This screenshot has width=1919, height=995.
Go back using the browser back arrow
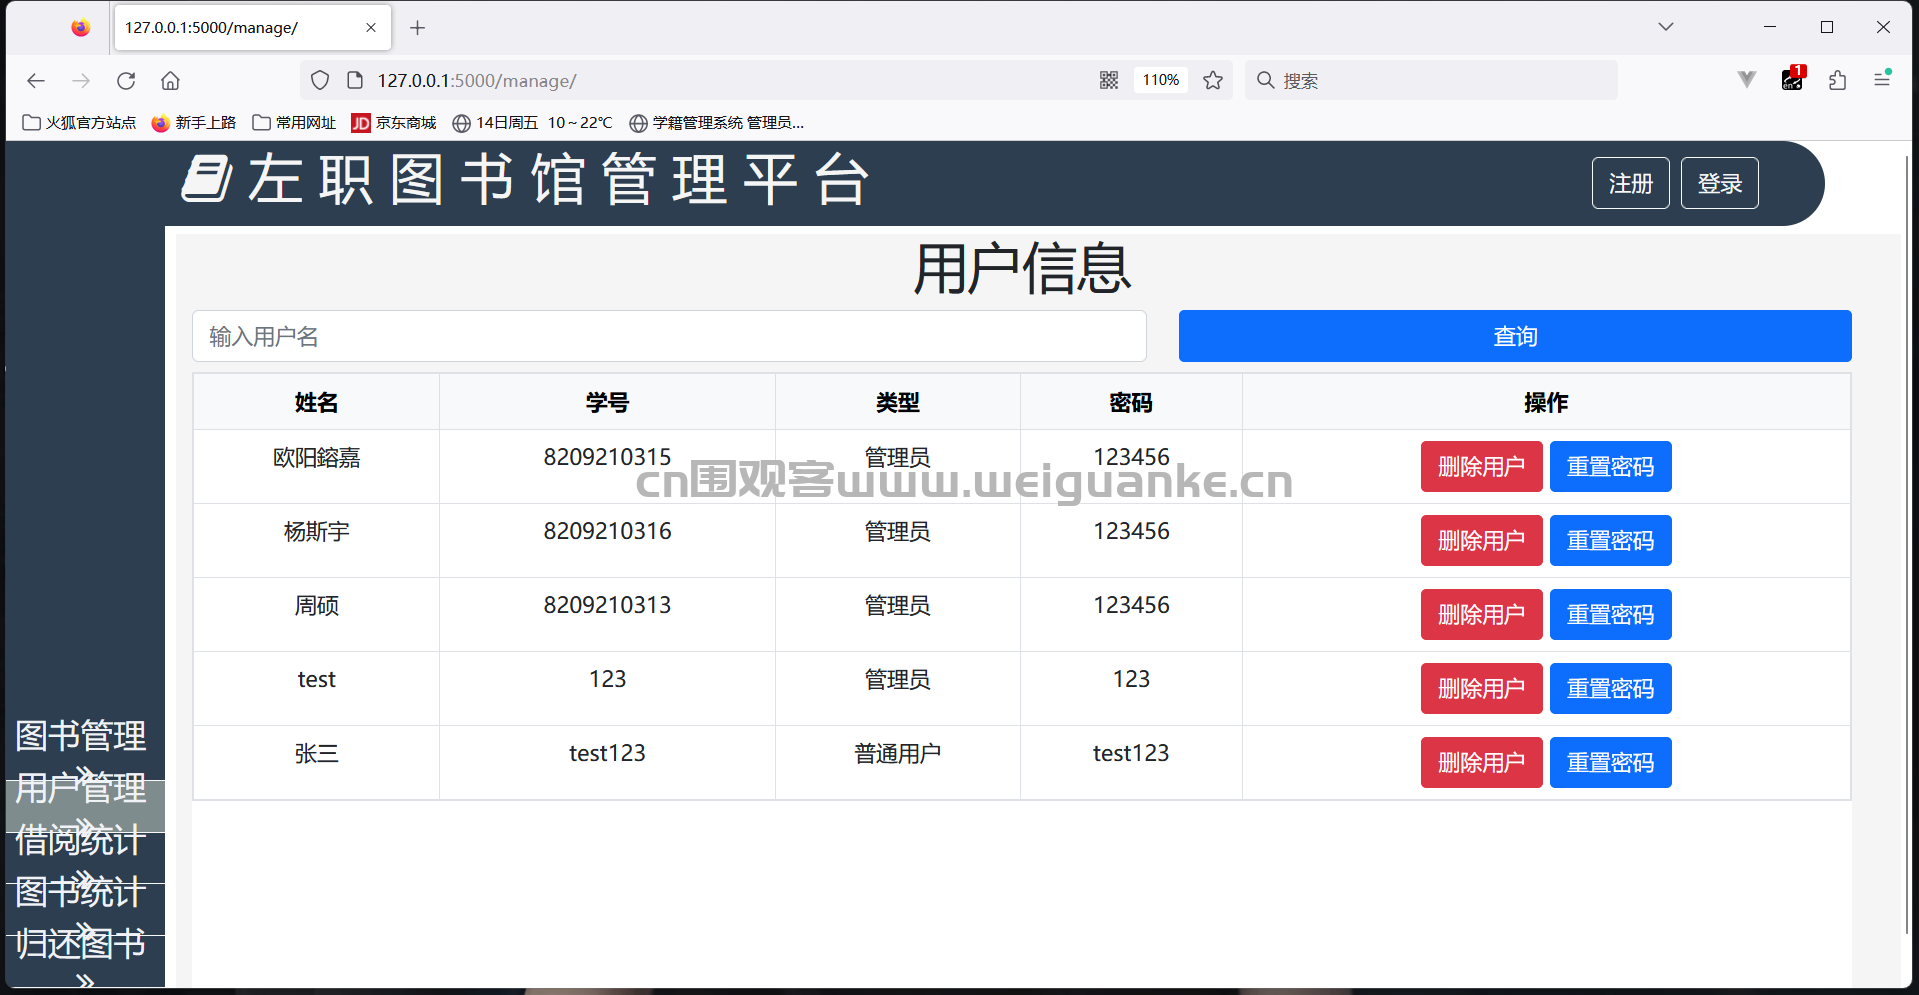click(36, 81)
